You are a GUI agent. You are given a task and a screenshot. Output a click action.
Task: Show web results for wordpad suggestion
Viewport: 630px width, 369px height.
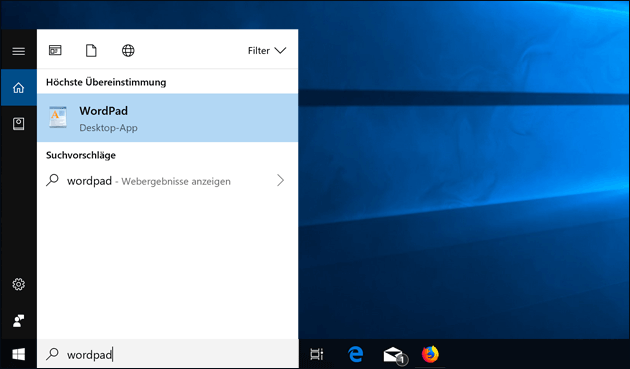168,180
